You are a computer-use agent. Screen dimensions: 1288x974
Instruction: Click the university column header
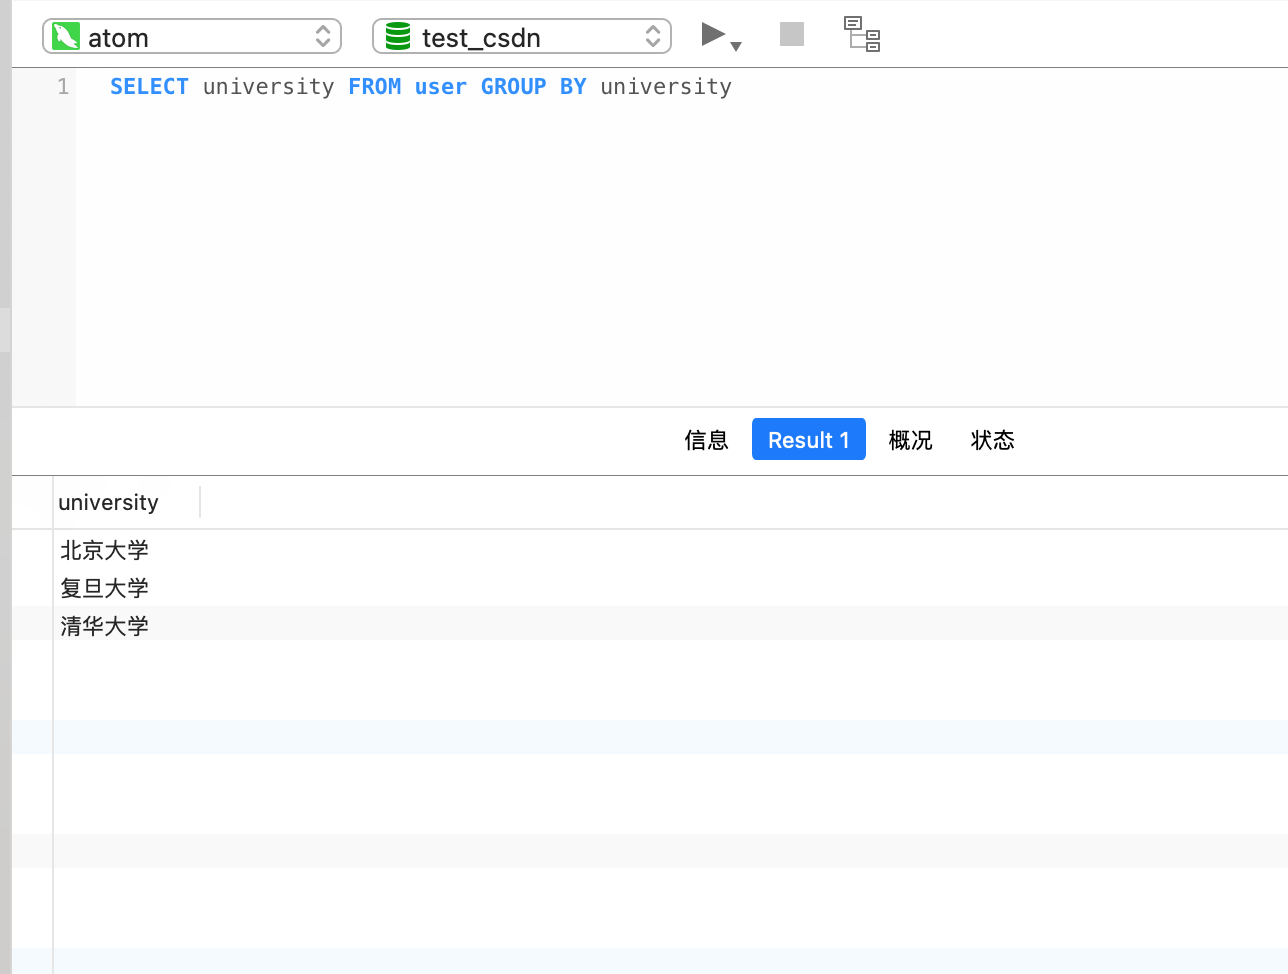point(126,502)
